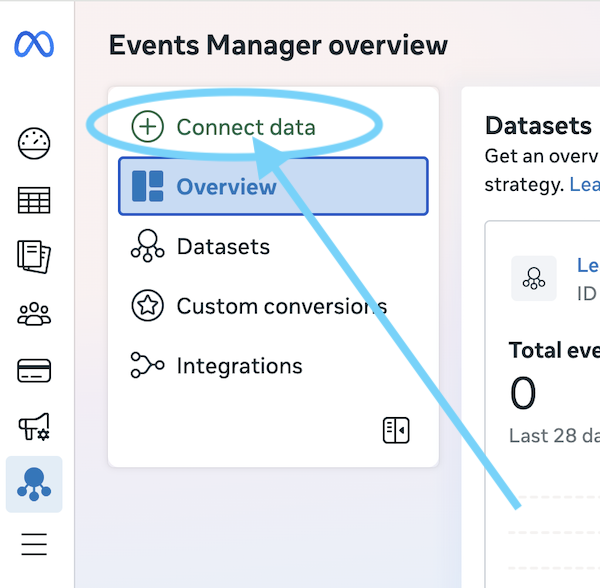Click the dataset icon in Datasets card
Screen dimensions: 600x588
click(534, 278)
